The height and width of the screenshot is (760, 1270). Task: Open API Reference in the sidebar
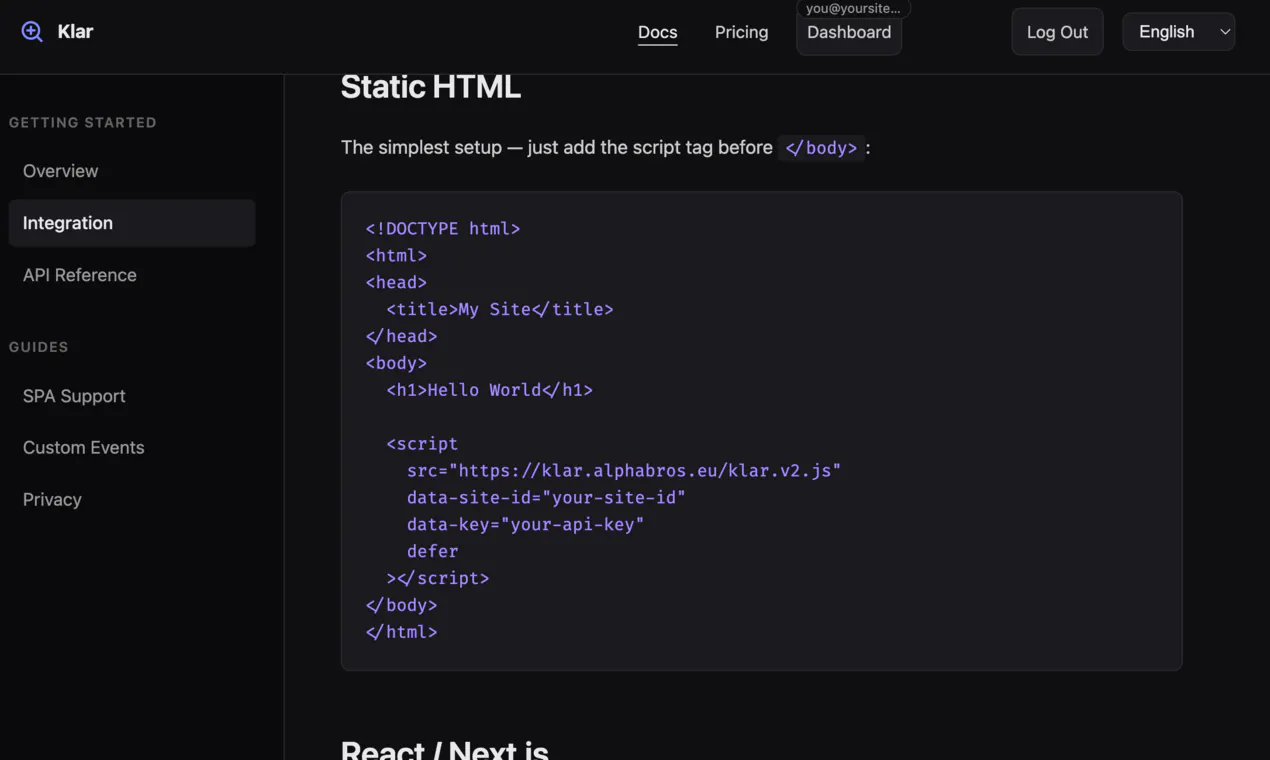coord(132,275)
